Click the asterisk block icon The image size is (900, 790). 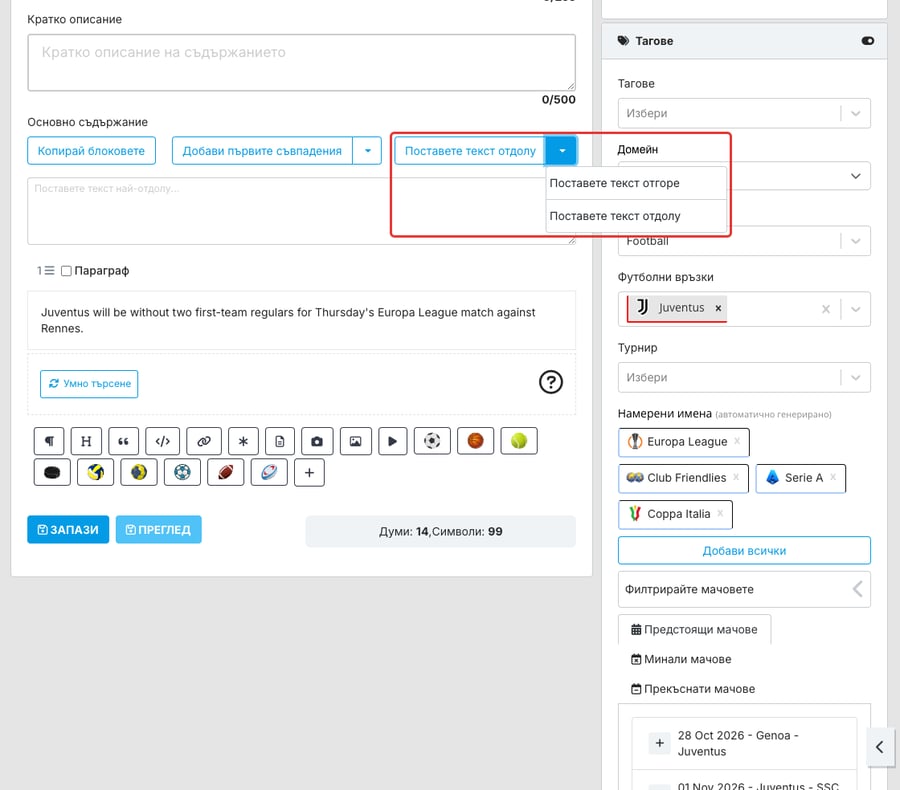243,441
